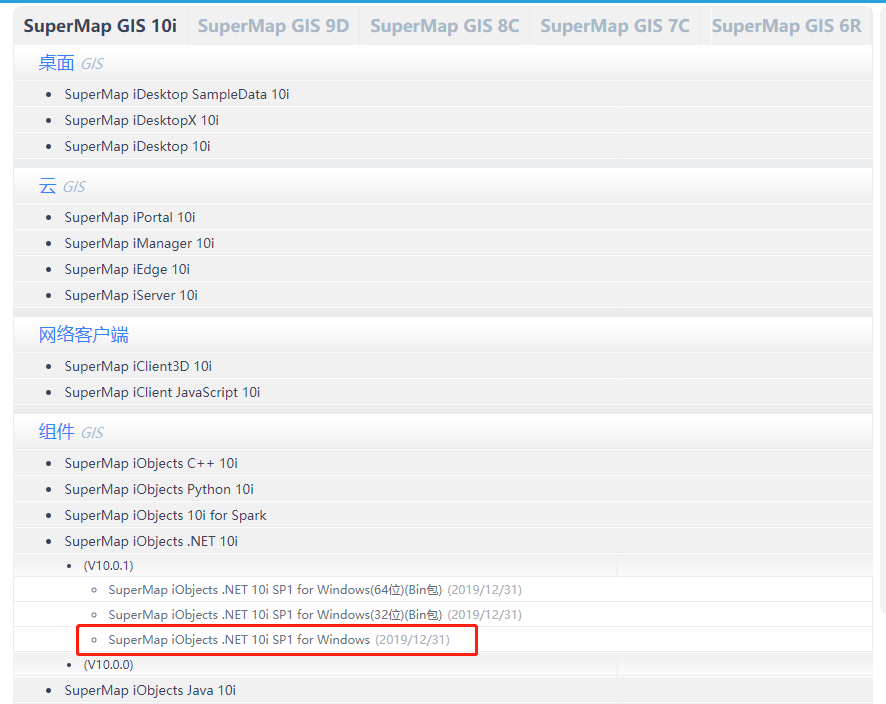Image resolution: width=886 pixels, height=704 pixels.
Task: View the SuperMap GIS 6R tab
Action: point(786,26)
